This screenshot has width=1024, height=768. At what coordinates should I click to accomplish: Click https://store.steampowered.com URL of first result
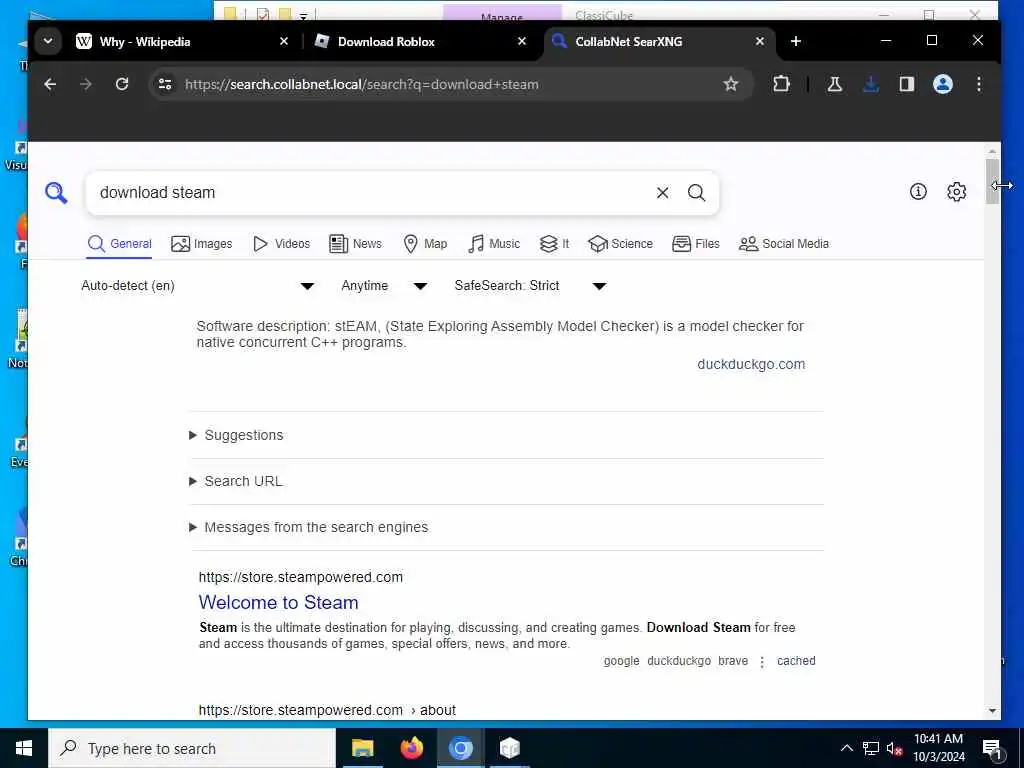(x=301, y=577)
